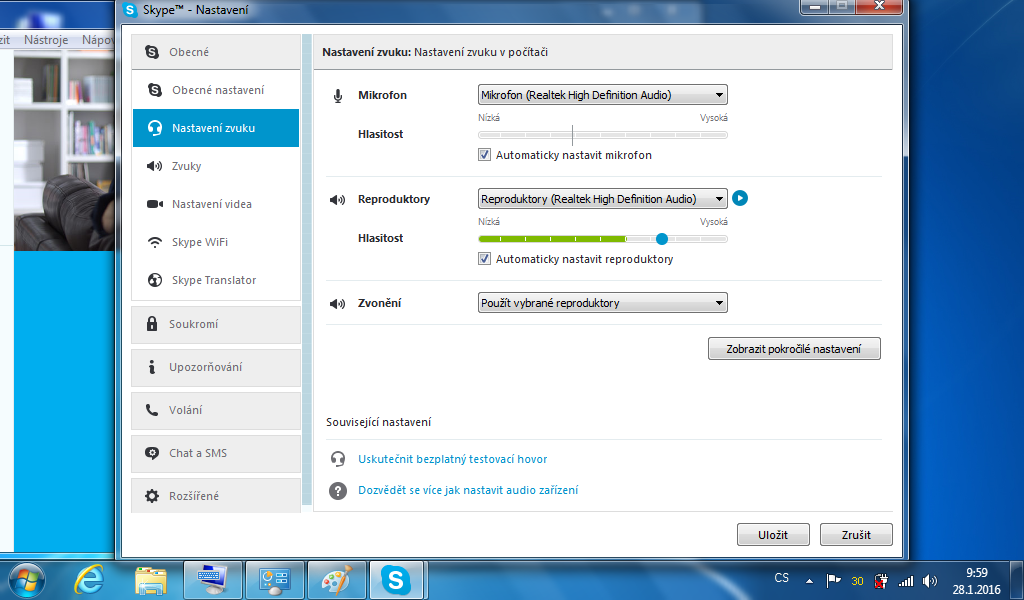The image size is (1024, 600).
Task: Open the Obecné settings section
Action: tap(216, 52)
